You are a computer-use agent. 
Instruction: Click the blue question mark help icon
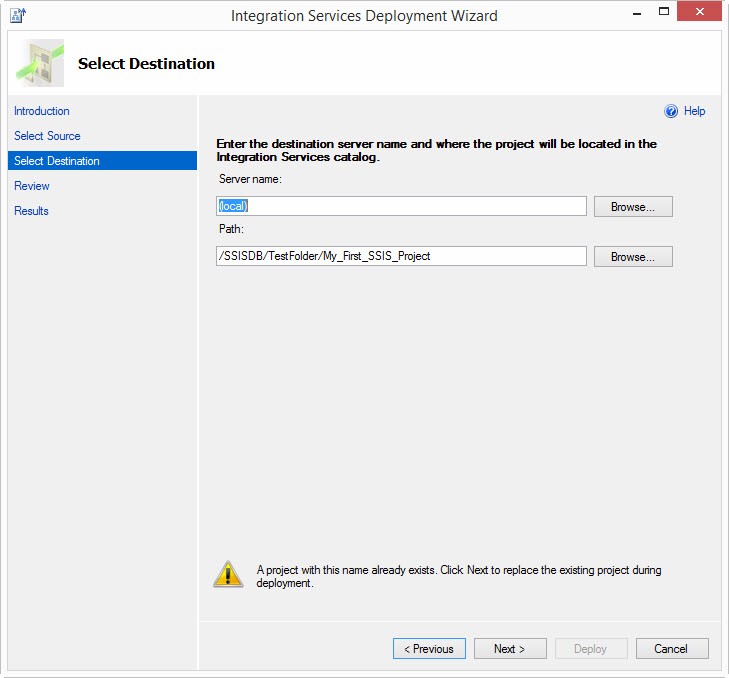(671, 111)
